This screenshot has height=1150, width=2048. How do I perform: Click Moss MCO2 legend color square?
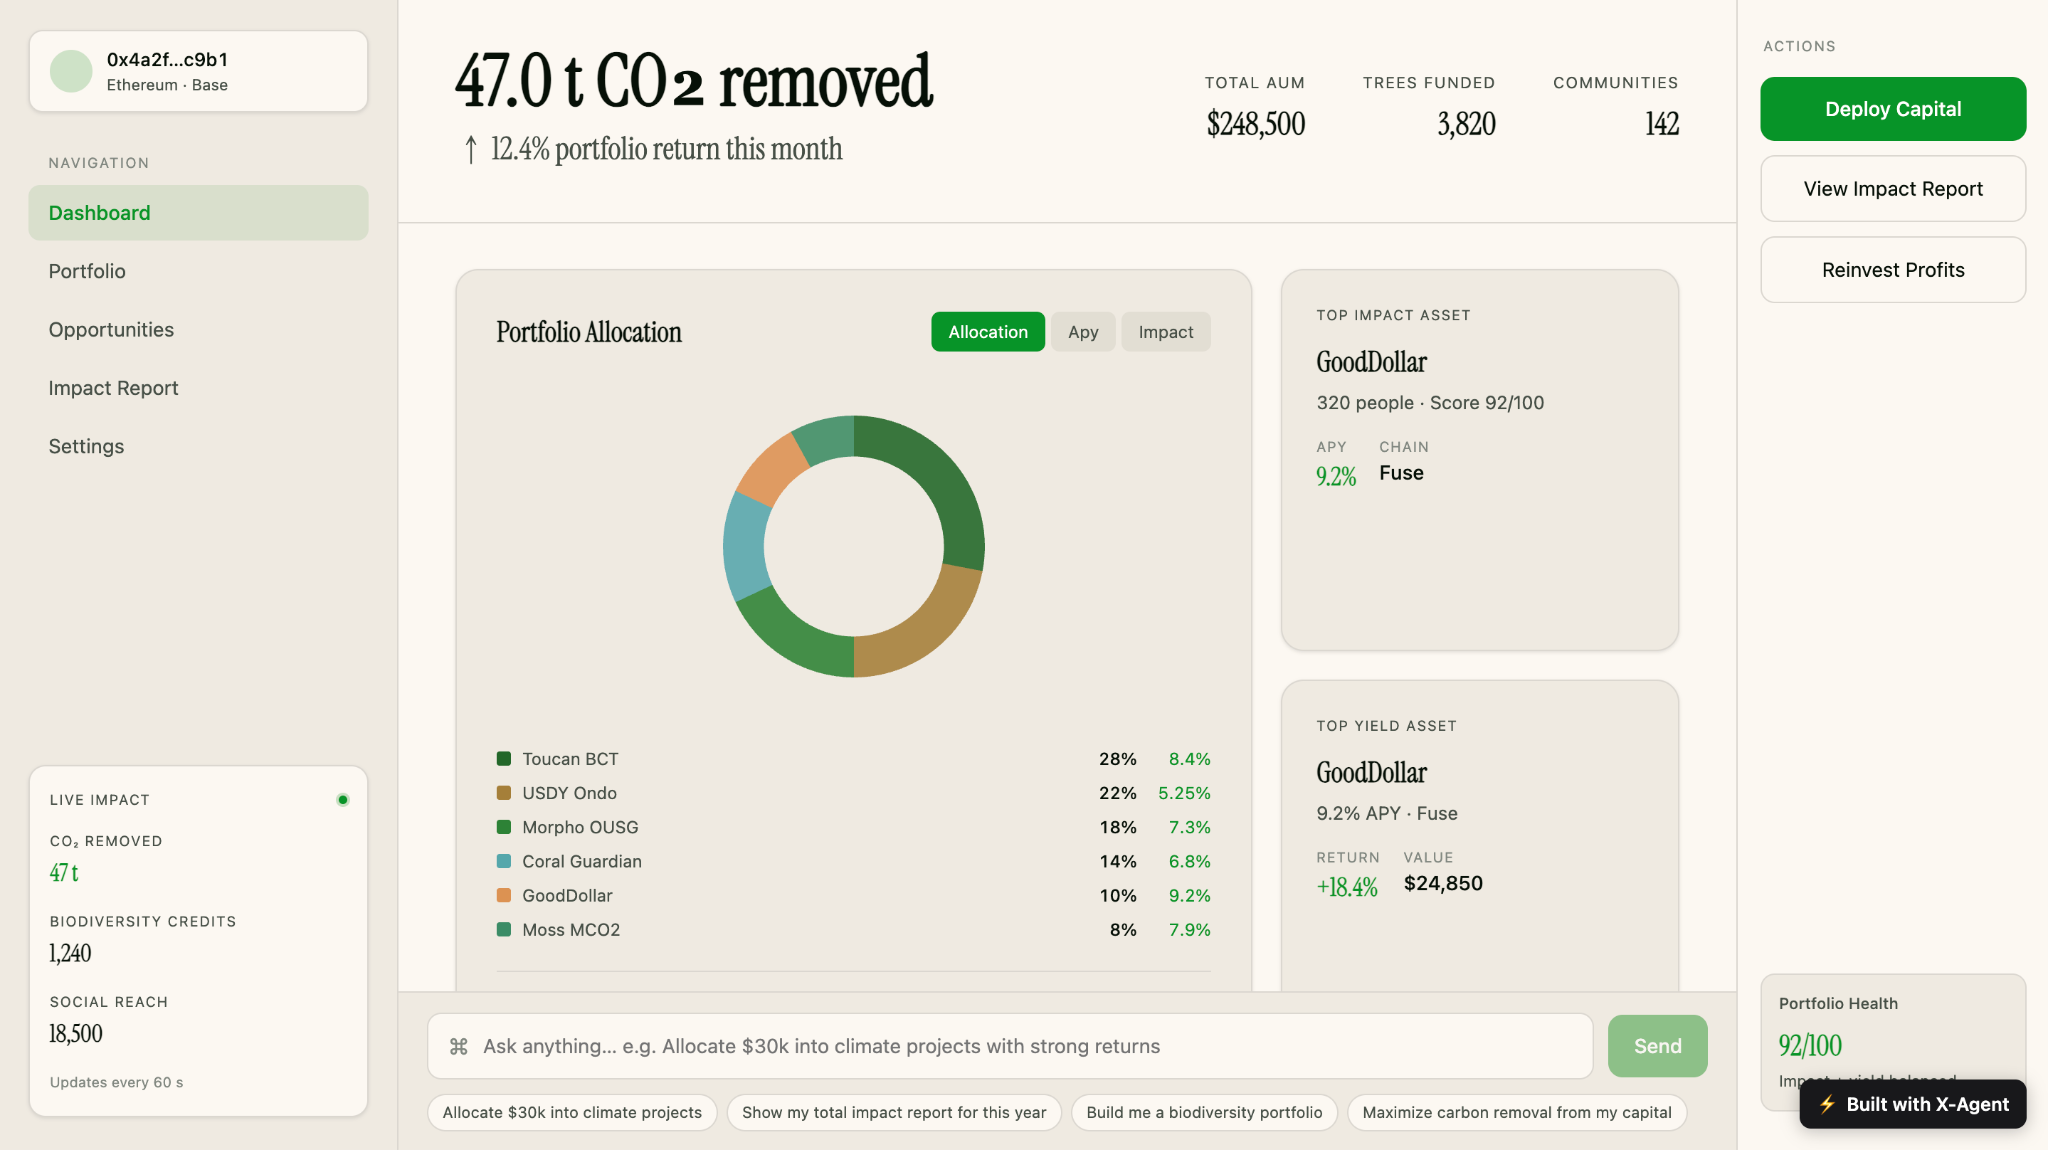coord(504,929)
